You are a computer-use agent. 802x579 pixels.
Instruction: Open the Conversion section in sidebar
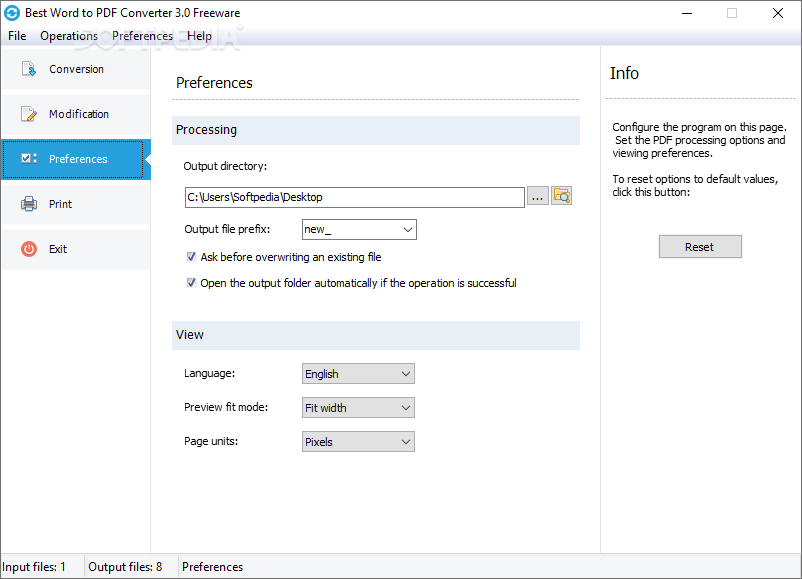click(x=76, y=69)
